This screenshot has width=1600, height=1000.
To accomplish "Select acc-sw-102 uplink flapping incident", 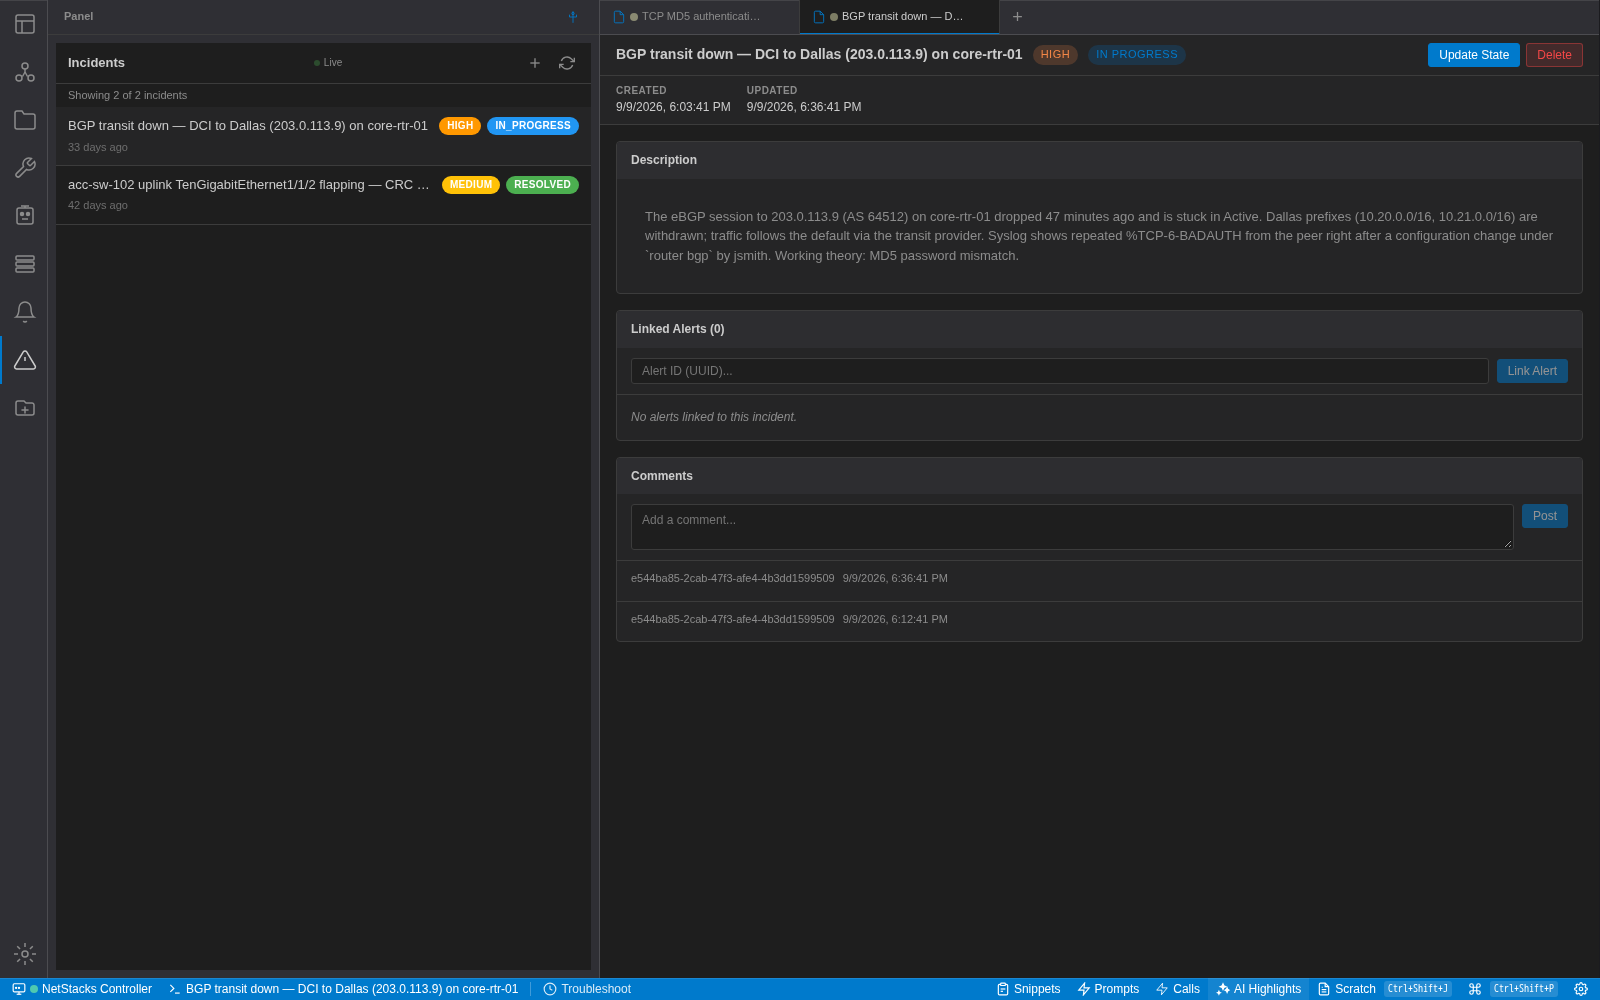I will click(x=323, y=195).
